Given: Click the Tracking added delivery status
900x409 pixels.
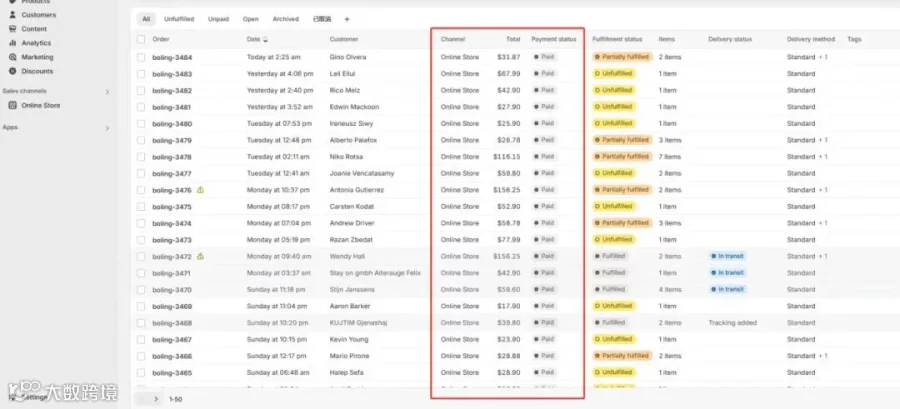Looking at the screenshot, I should tap(732, 323).
